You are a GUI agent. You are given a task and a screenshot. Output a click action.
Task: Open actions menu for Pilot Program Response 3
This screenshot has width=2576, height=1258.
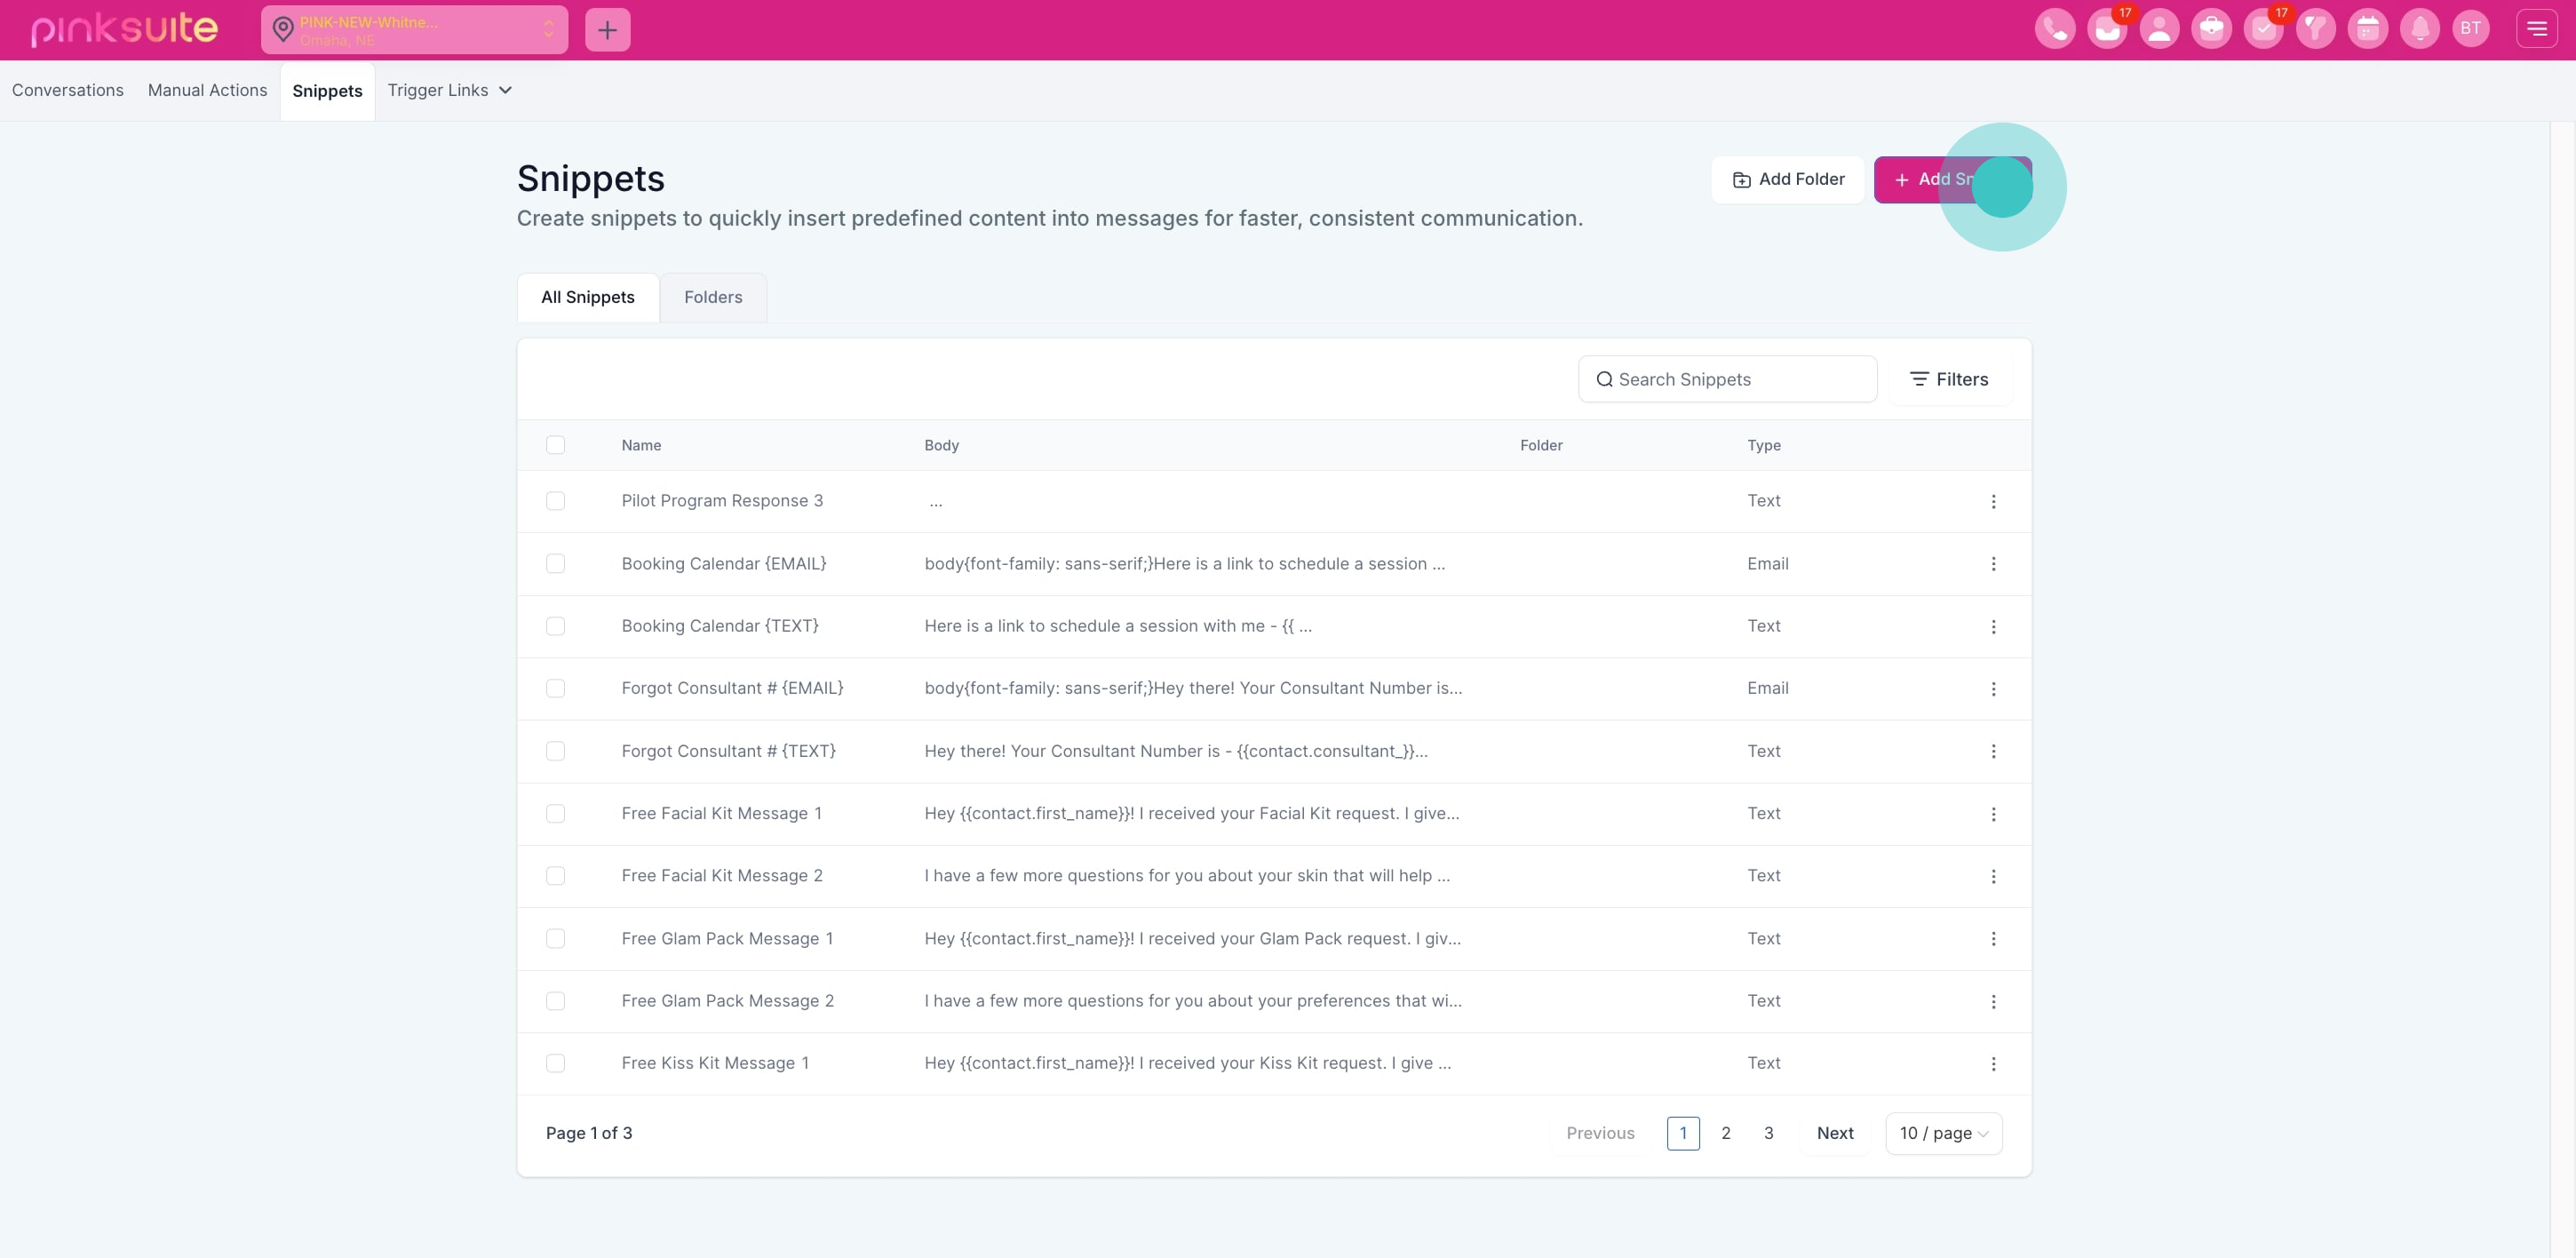[1993, 501]
